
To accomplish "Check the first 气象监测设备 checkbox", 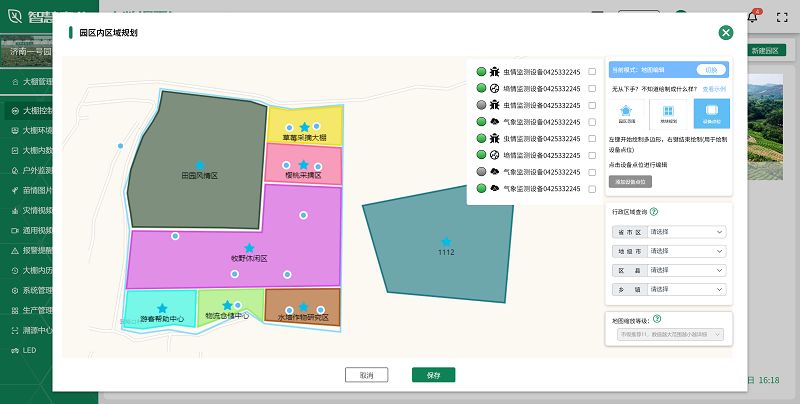I will 593,122.
